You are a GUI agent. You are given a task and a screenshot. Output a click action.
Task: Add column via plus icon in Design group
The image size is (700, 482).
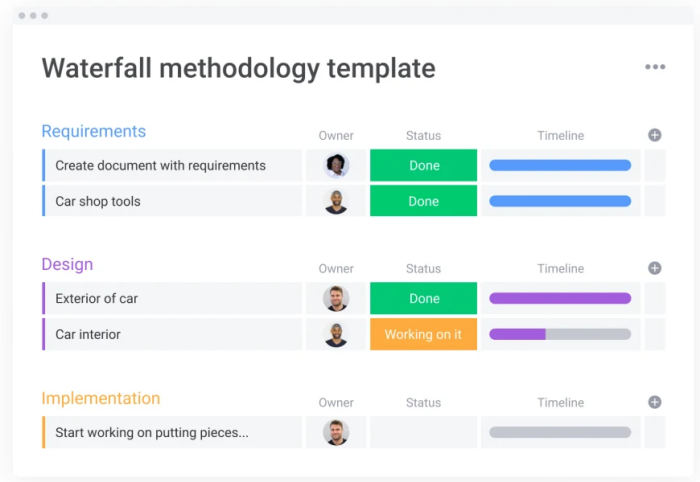tap(654, 268)
